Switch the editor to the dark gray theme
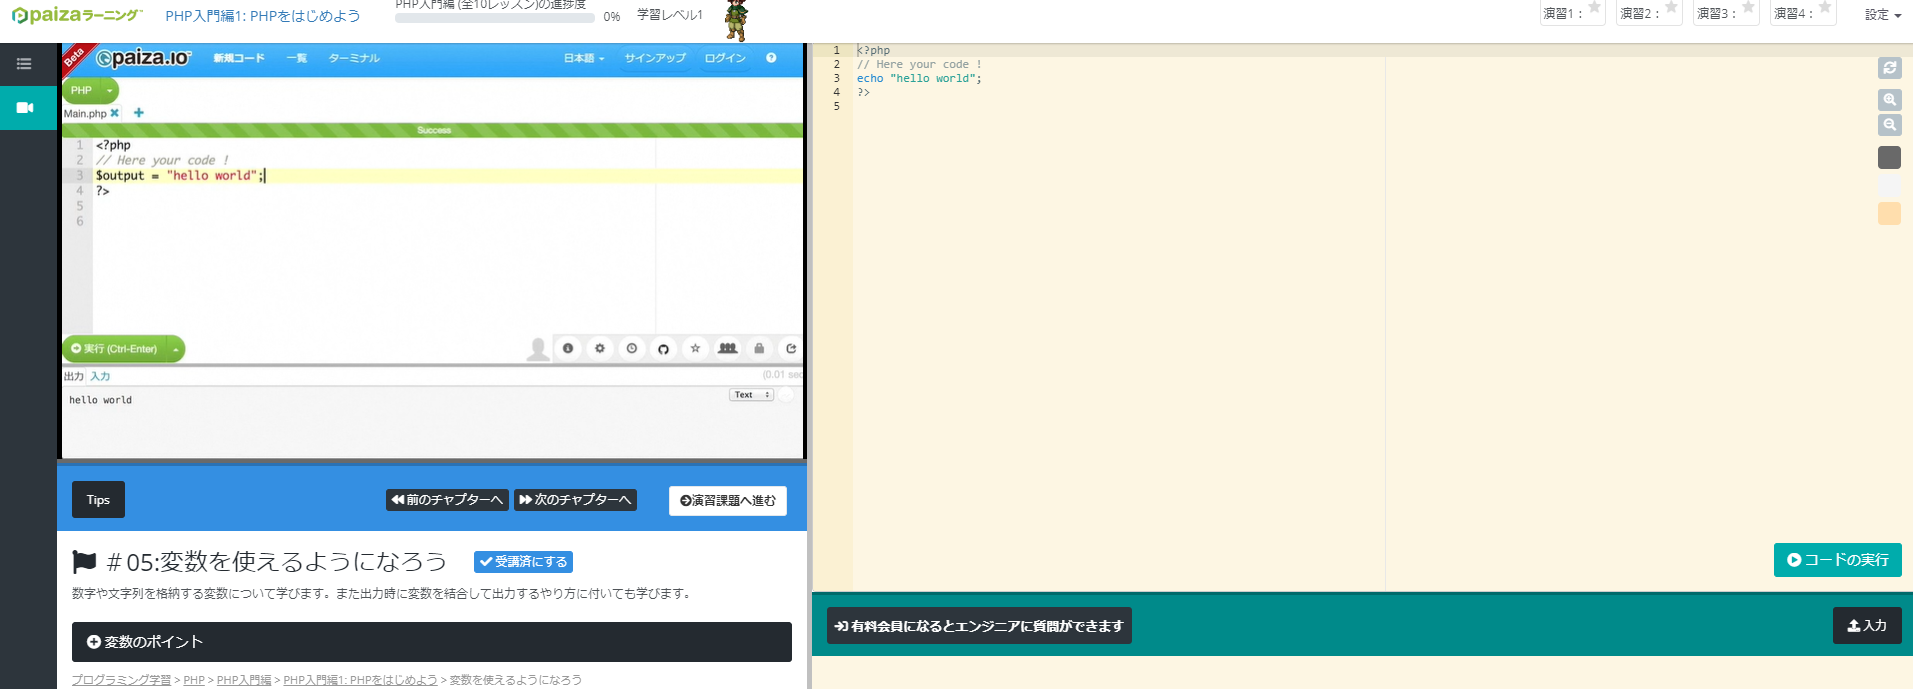1913x689 pixels. (1889, 157)
